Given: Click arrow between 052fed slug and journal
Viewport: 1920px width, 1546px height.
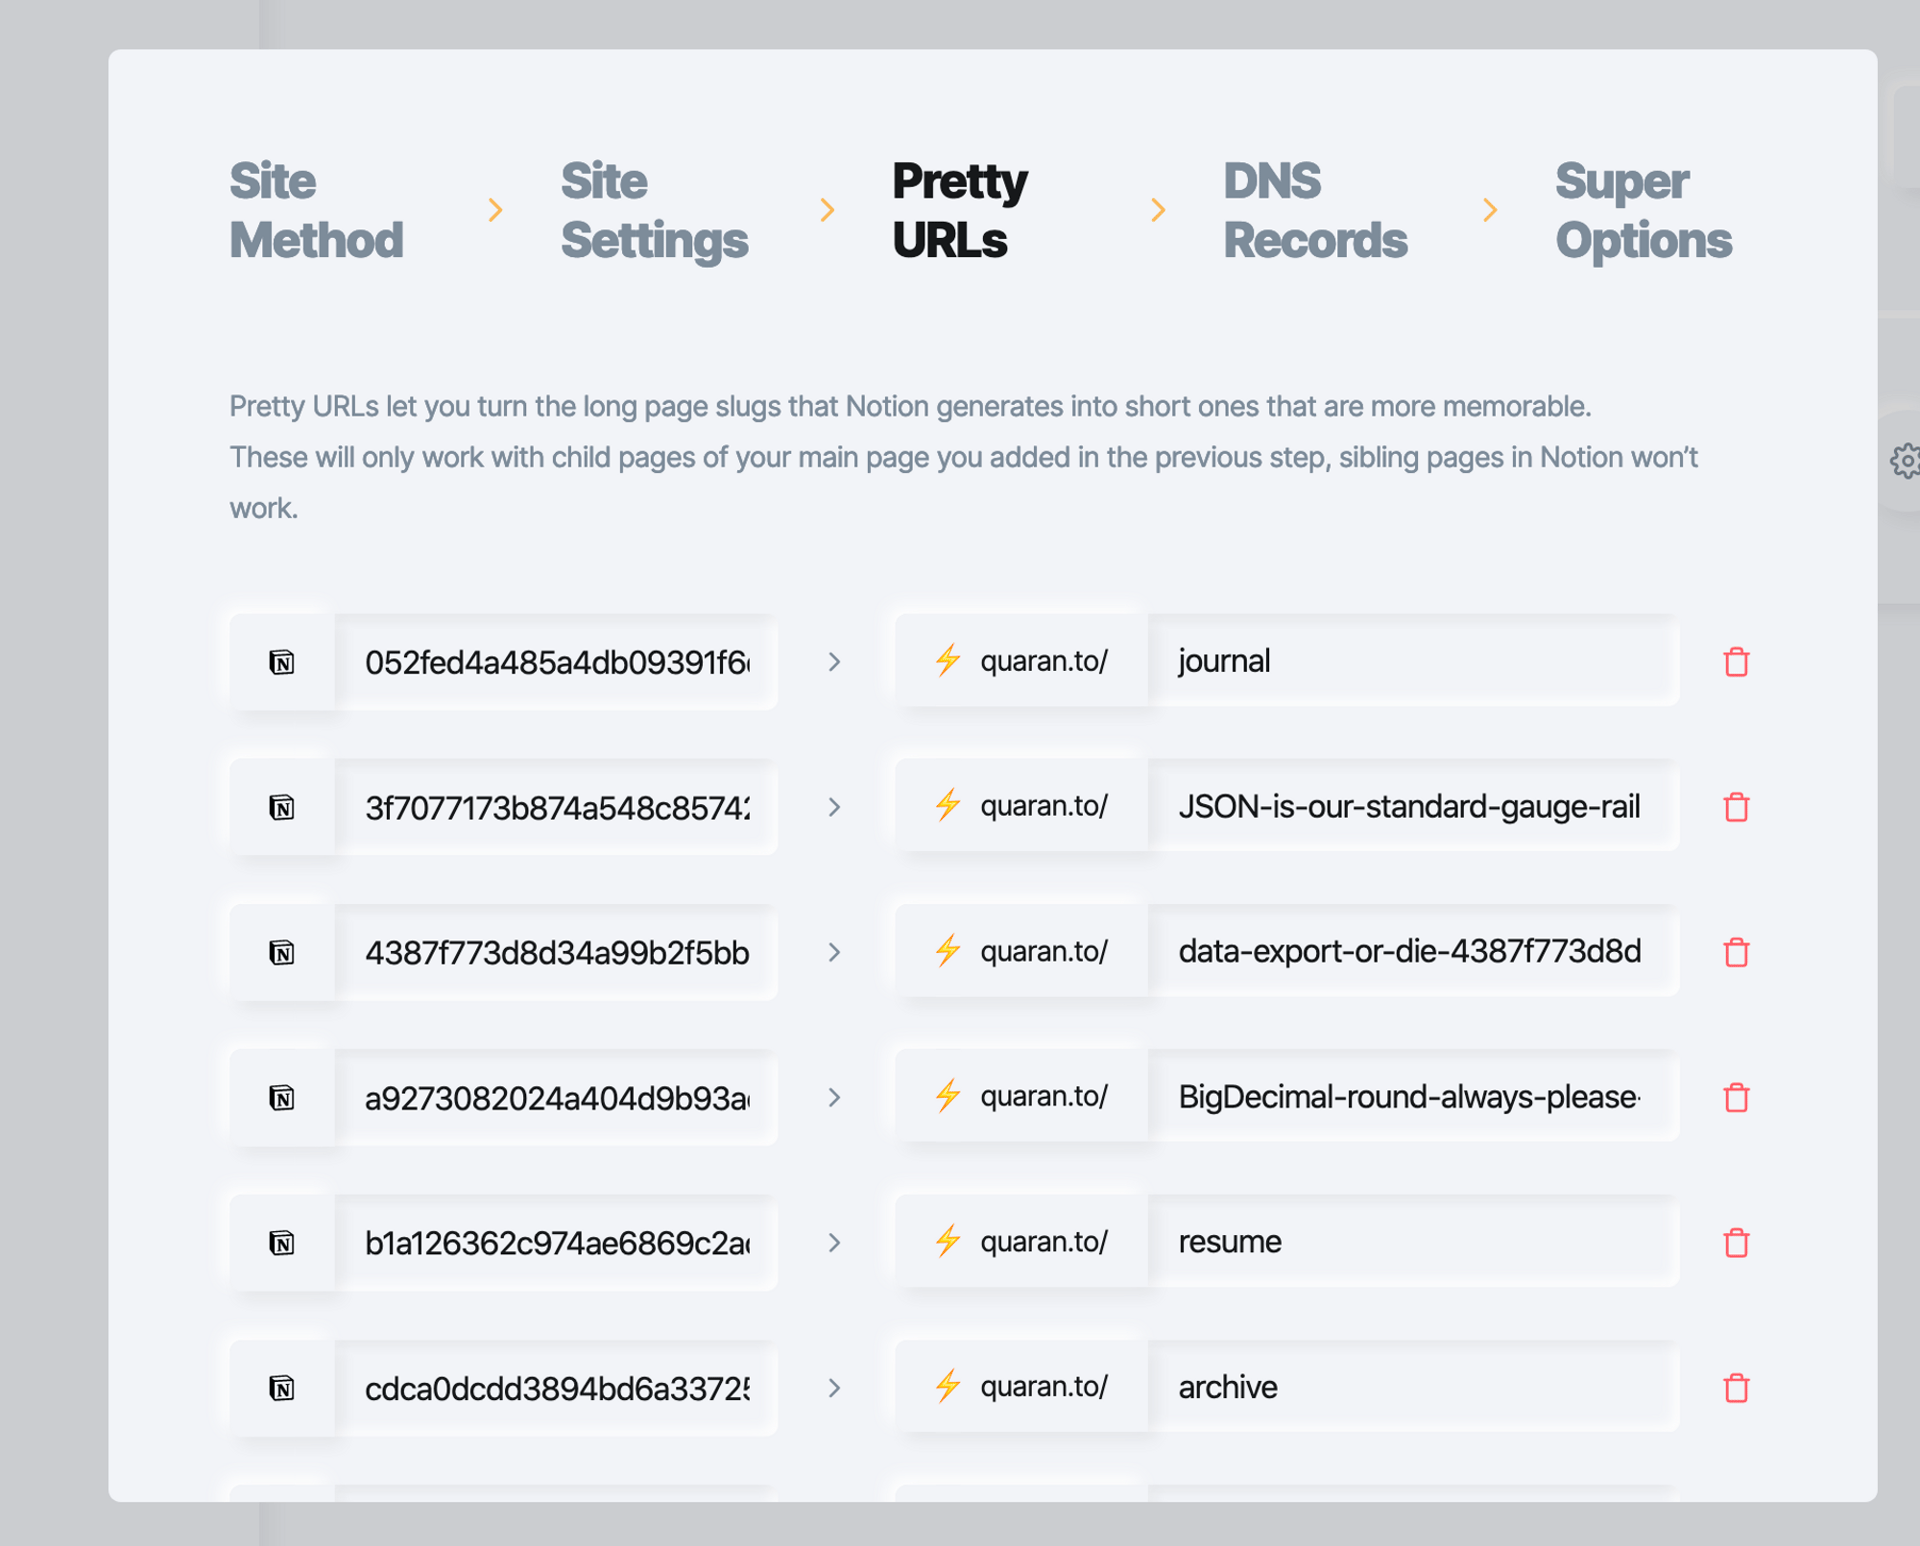Looking at the screenshot, I should tap(834, 662).
